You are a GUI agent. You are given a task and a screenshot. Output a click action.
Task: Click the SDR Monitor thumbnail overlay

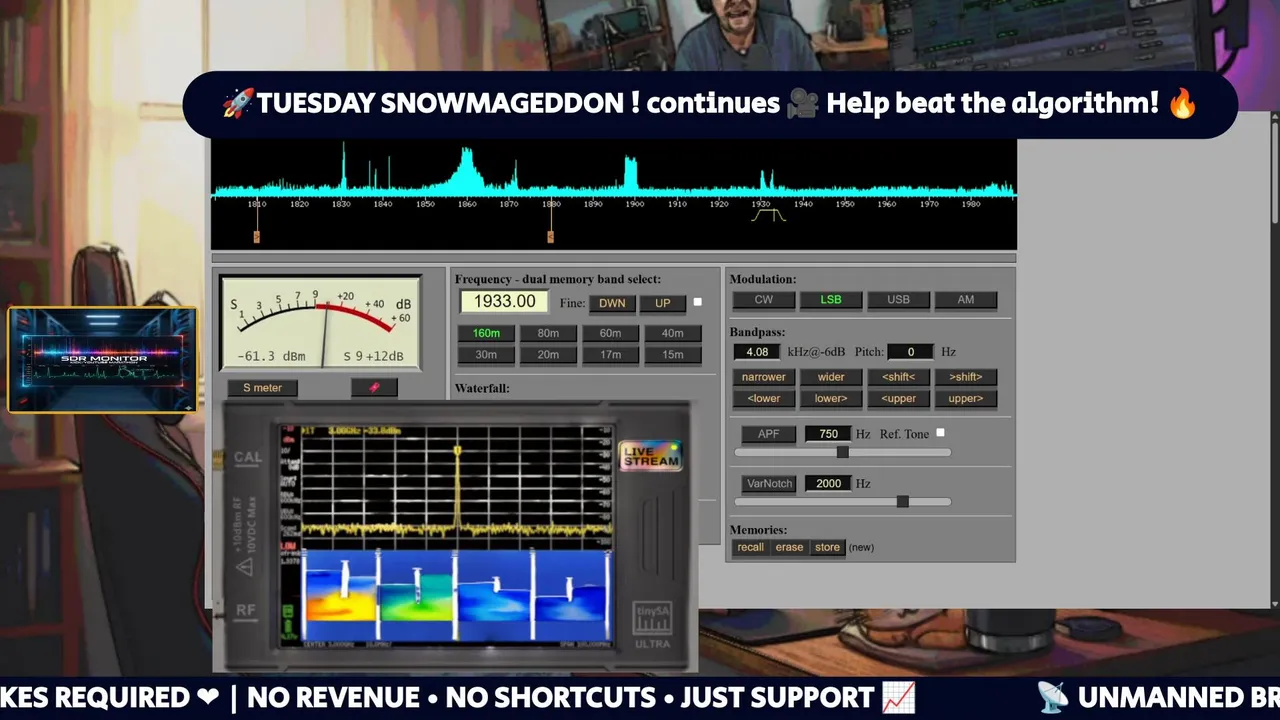pyautogui.click(x=102, y=360)
